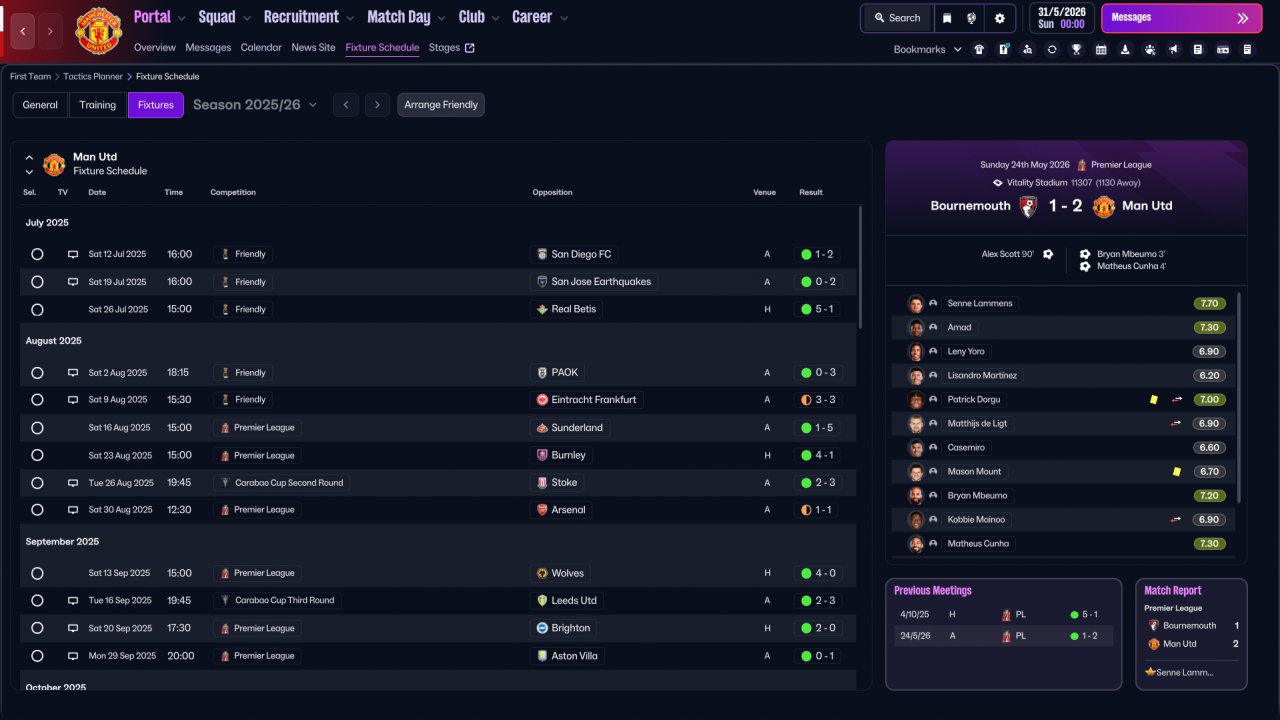Image resolution: width=1280 pixels, height=720 pixels.
Task: Switch to the Training tab
Action: tap(98, 105)
